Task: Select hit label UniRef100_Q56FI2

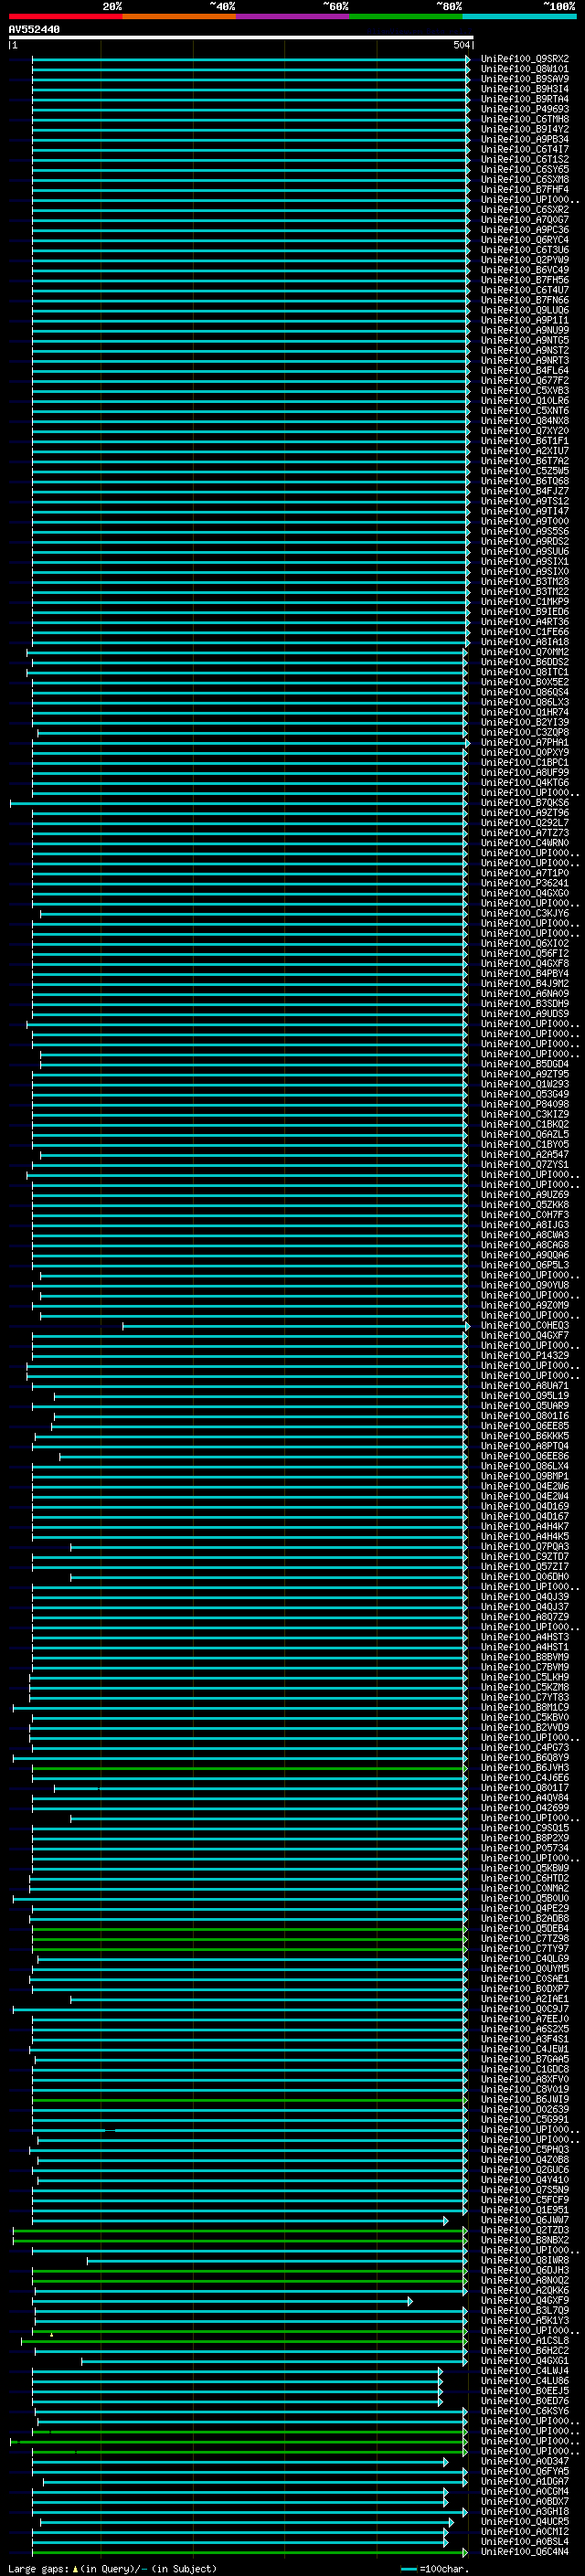Action: pos(524,954)
